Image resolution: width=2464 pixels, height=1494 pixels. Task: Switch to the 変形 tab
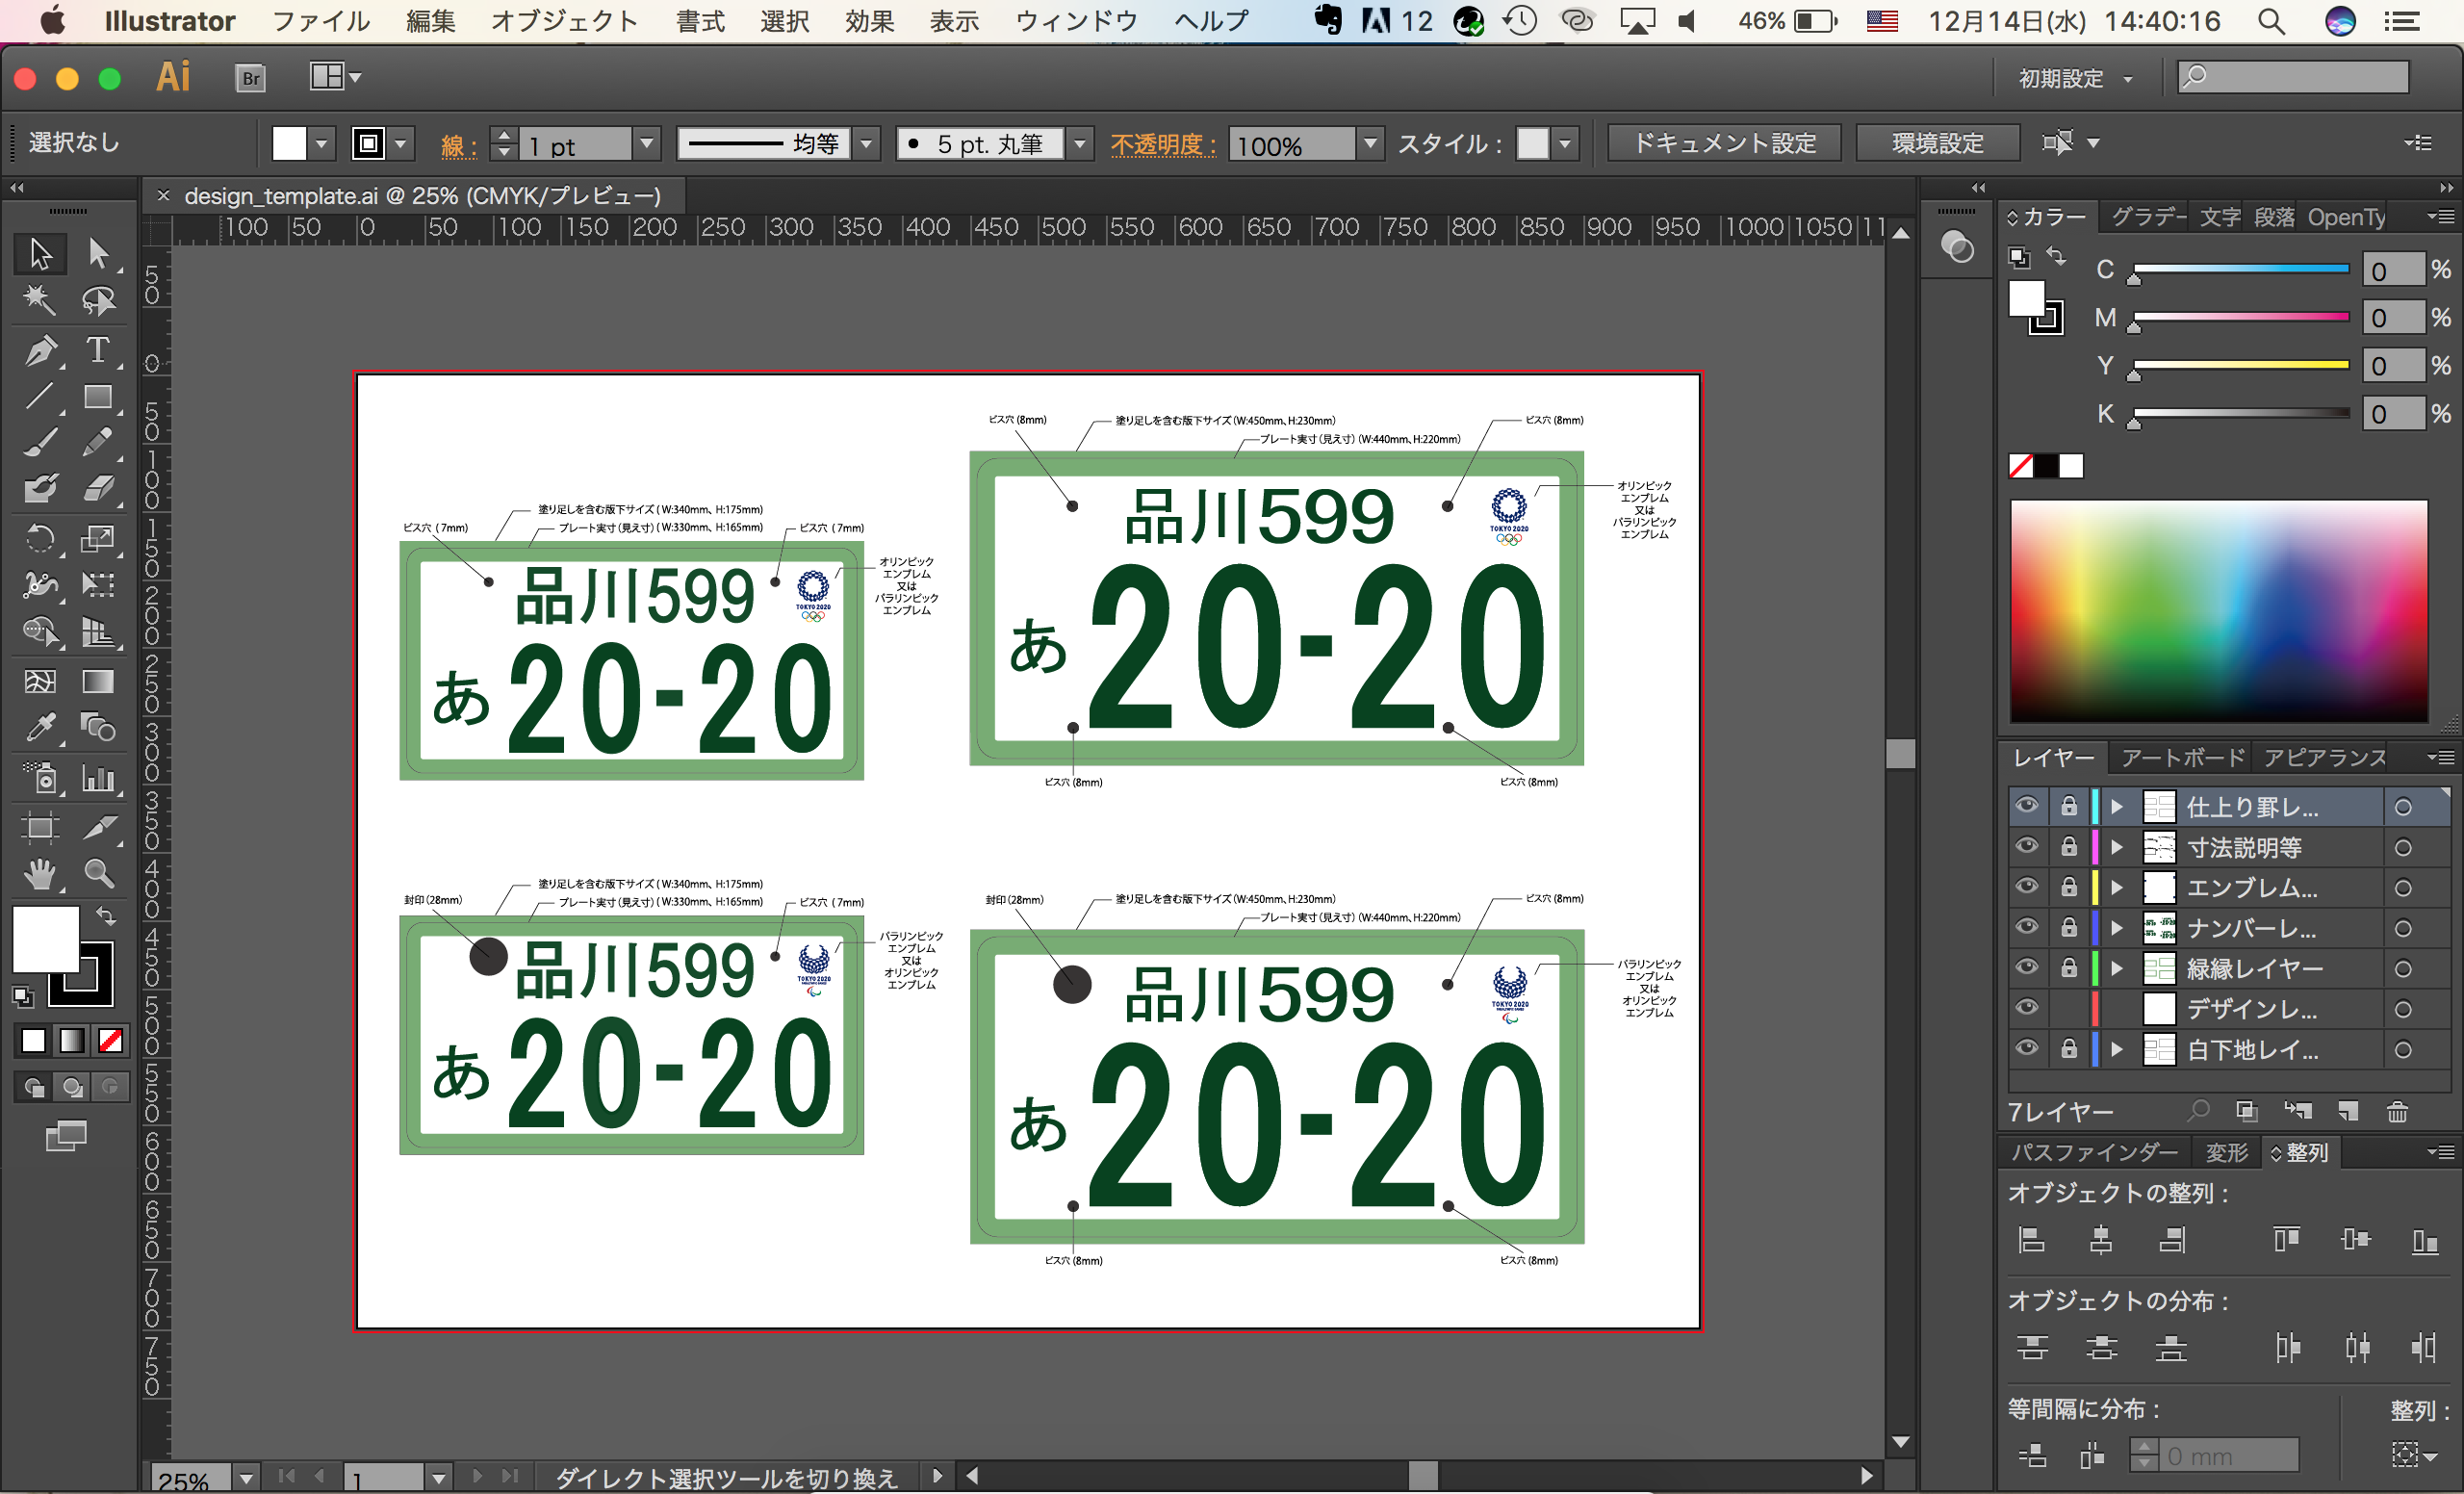coord(2226,1152)
